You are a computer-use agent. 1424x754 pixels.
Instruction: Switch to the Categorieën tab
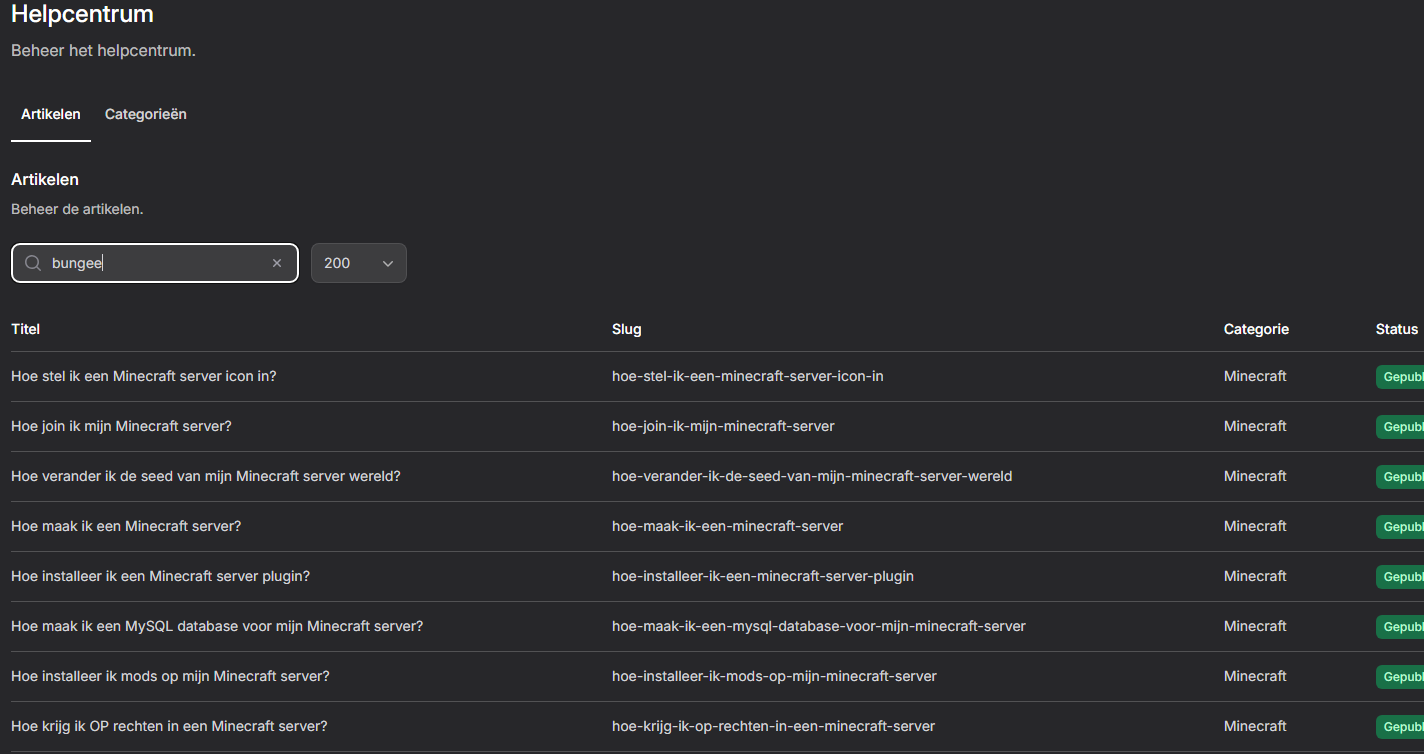145,114
